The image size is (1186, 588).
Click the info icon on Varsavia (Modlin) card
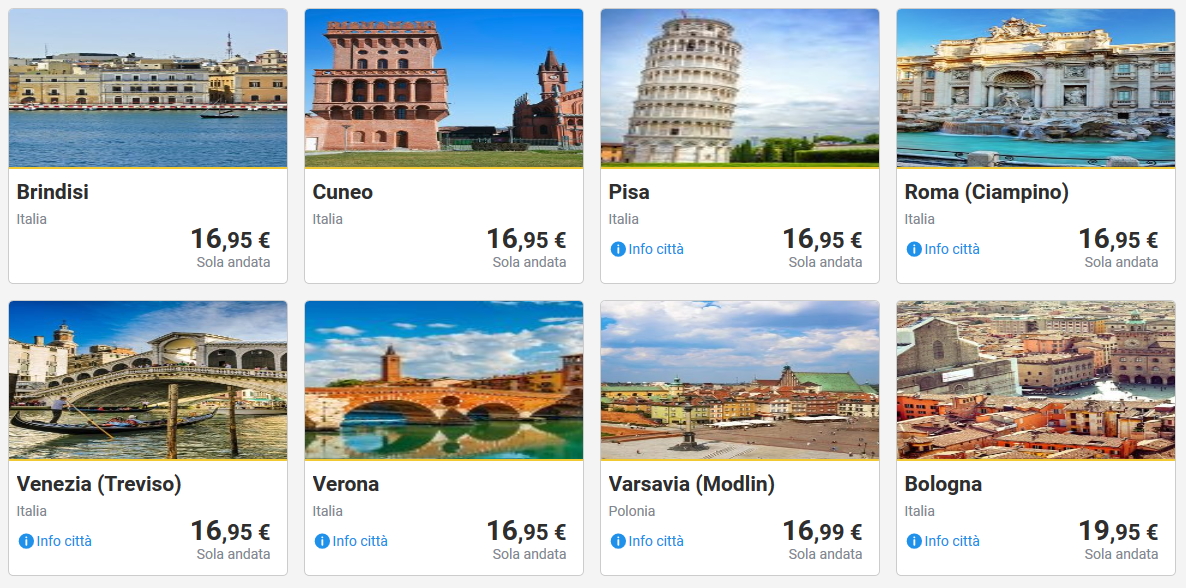[x=618, y=541]
